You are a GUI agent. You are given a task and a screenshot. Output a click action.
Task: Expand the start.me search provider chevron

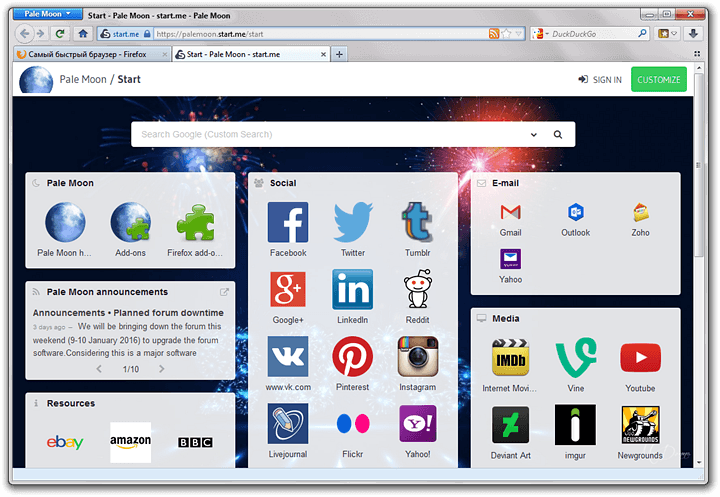point(534,135)
